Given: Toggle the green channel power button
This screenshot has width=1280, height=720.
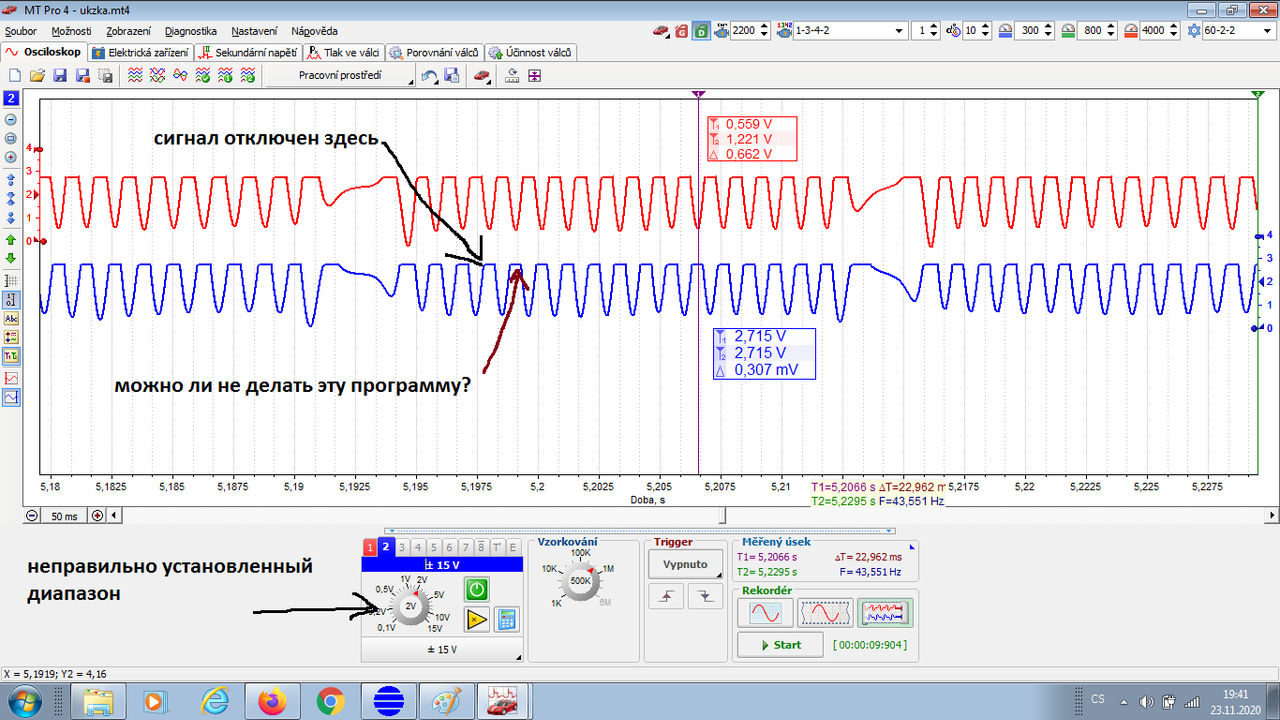Looking at the screenshot, I should [477, 589].
